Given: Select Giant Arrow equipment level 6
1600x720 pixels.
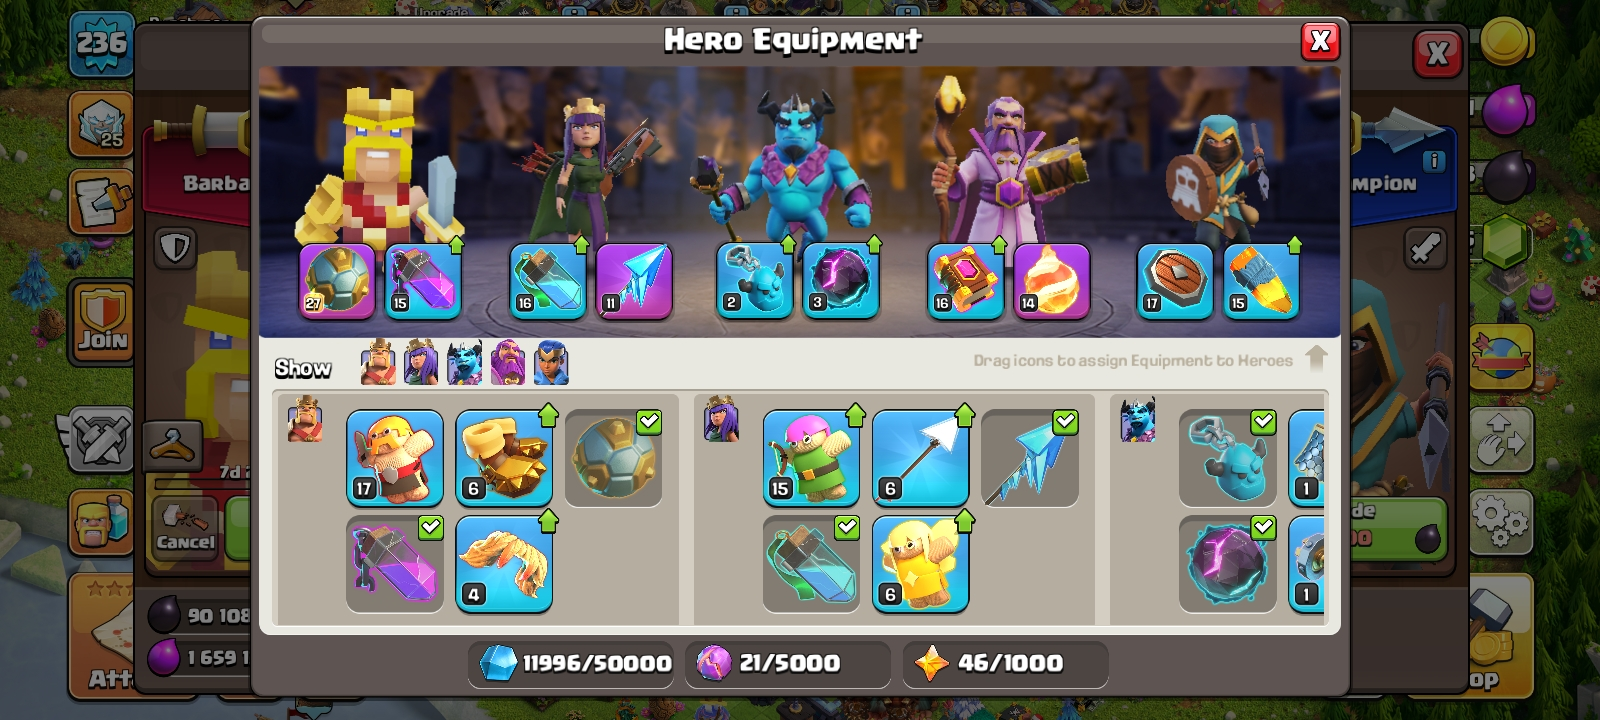Looking at the screenshot, I should 920,457.
